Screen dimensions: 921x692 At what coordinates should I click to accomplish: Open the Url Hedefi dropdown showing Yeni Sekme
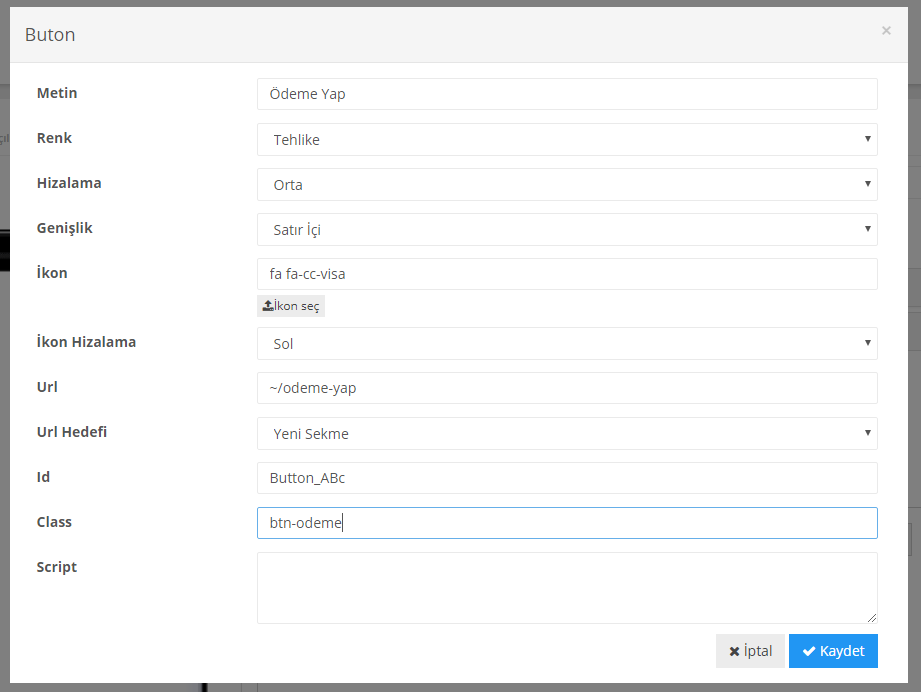point(567,434)
